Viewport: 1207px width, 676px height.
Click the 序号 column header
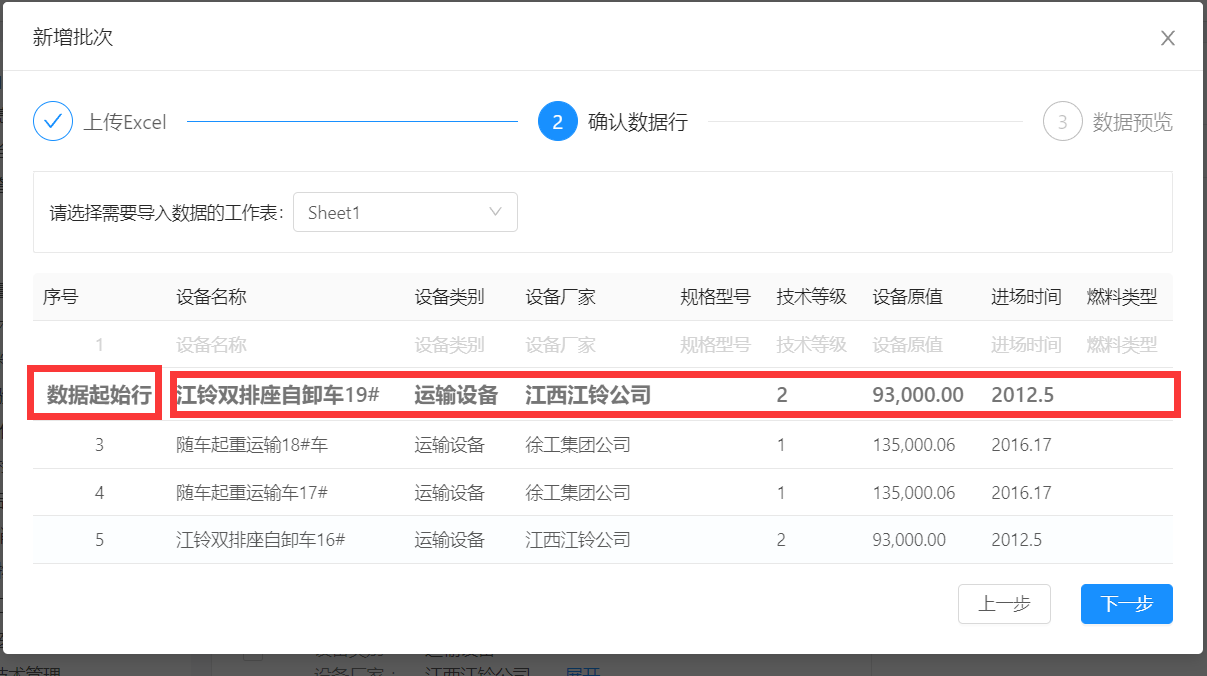point(60,297)
